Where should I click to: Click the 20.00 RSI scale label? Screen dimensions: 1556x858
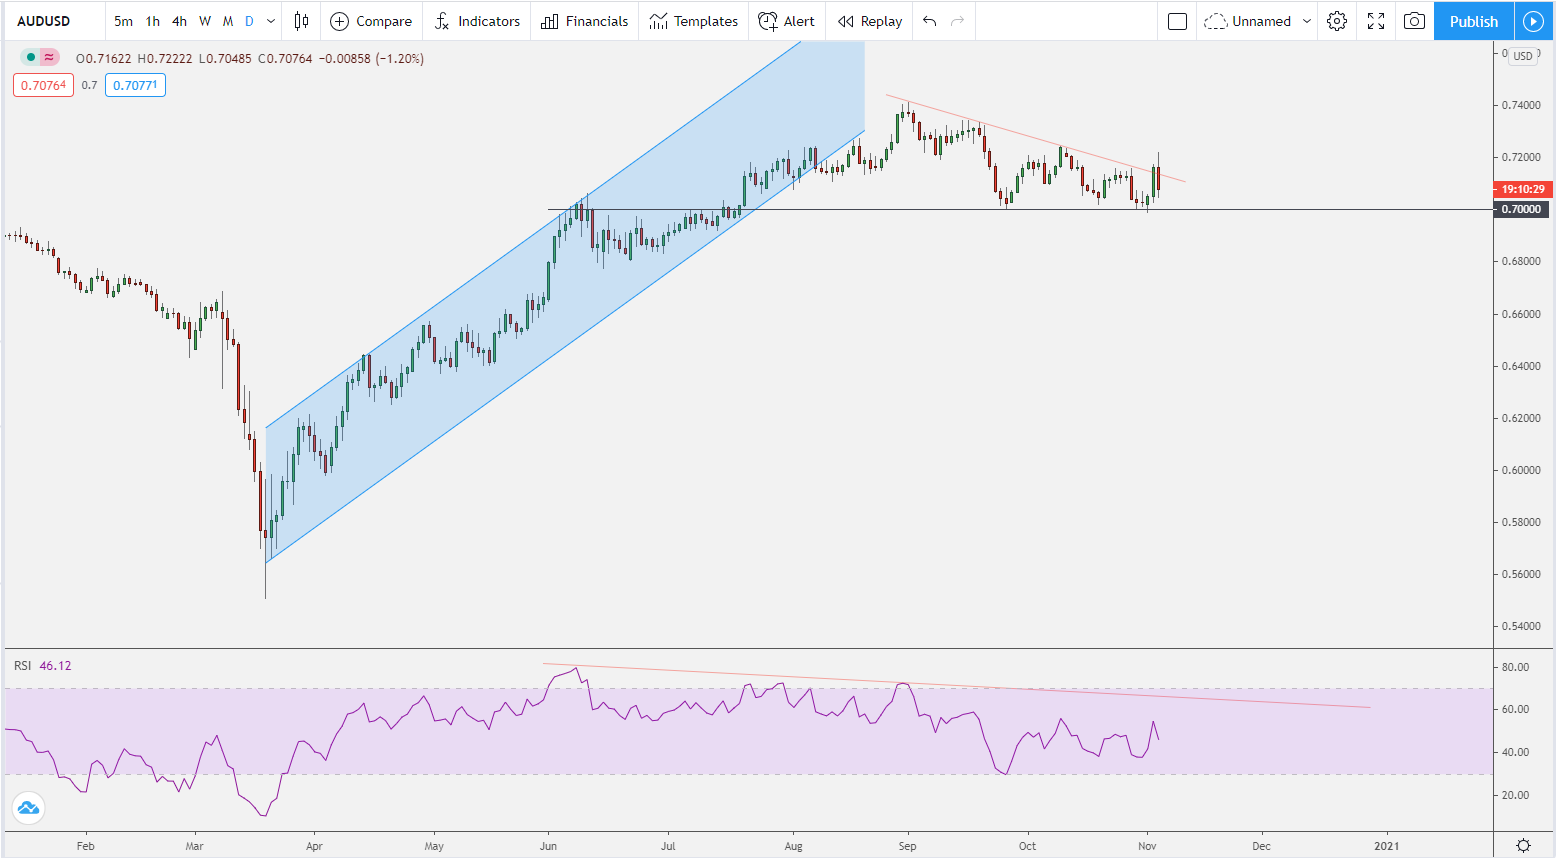click(x=1515, y=795)
